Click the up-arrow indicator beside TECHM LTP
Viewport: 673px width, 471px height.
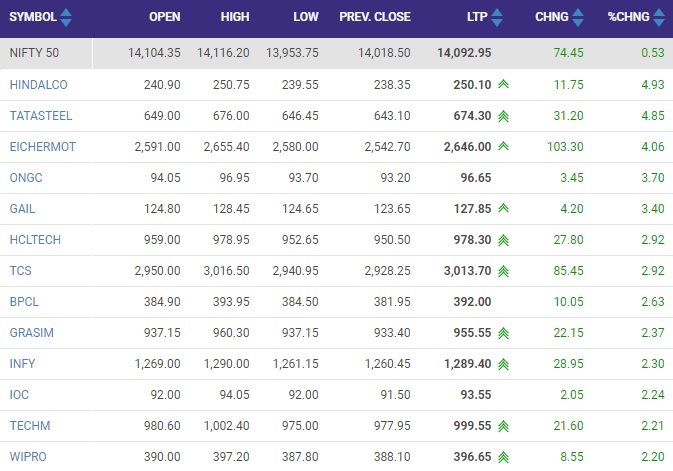click(x=503, y=426)
